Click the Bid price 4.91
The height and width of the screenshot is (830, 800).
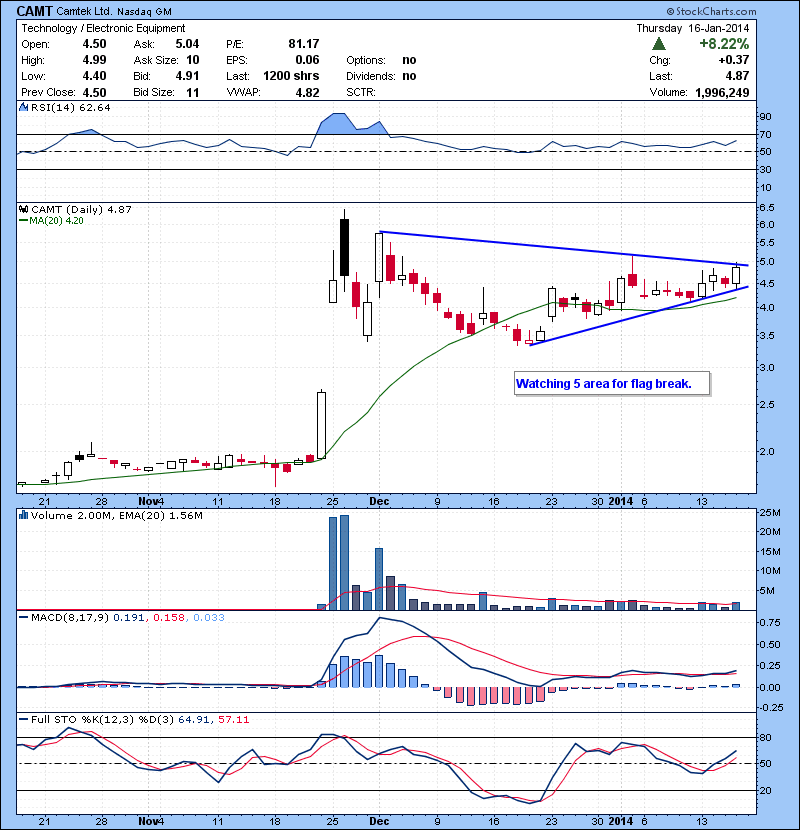pyautogui.click(x=187, y=76)
